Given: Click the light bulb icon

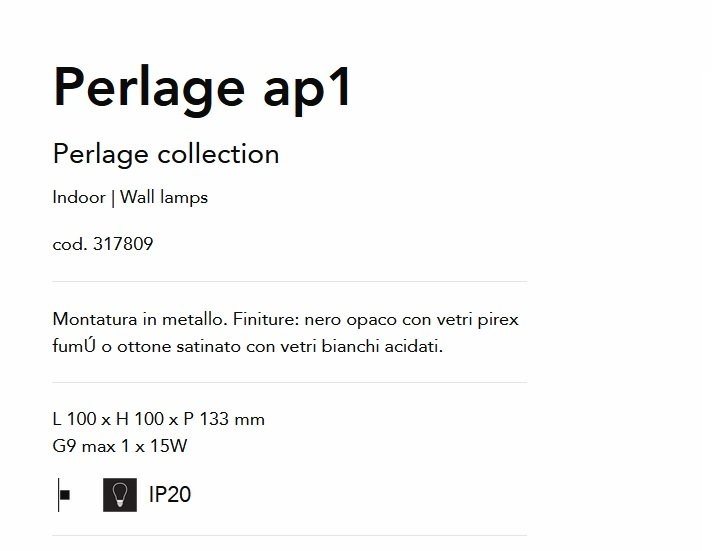Looking at the screenshot, I should coord(120,495).
